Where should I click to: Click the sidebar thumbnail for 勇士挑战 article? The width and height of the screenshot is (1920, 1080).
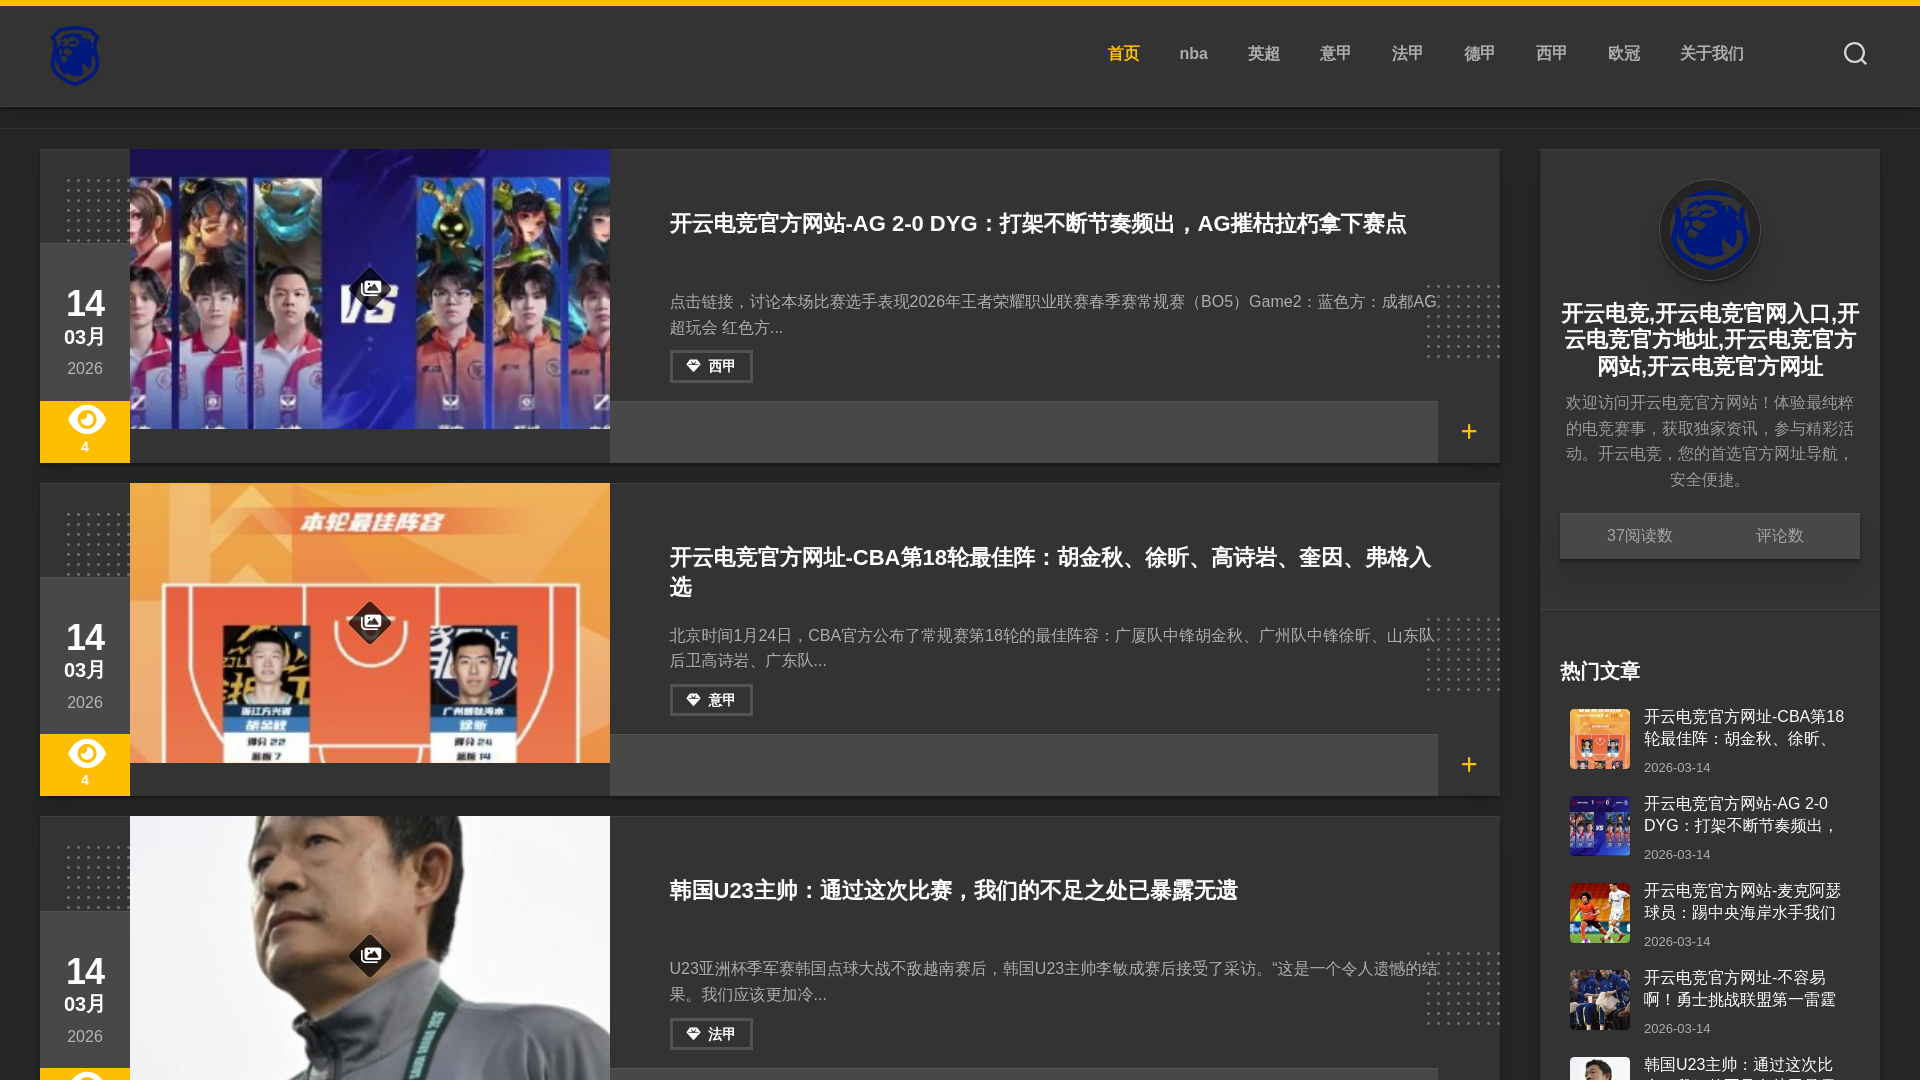[x=1599, y=1000]
